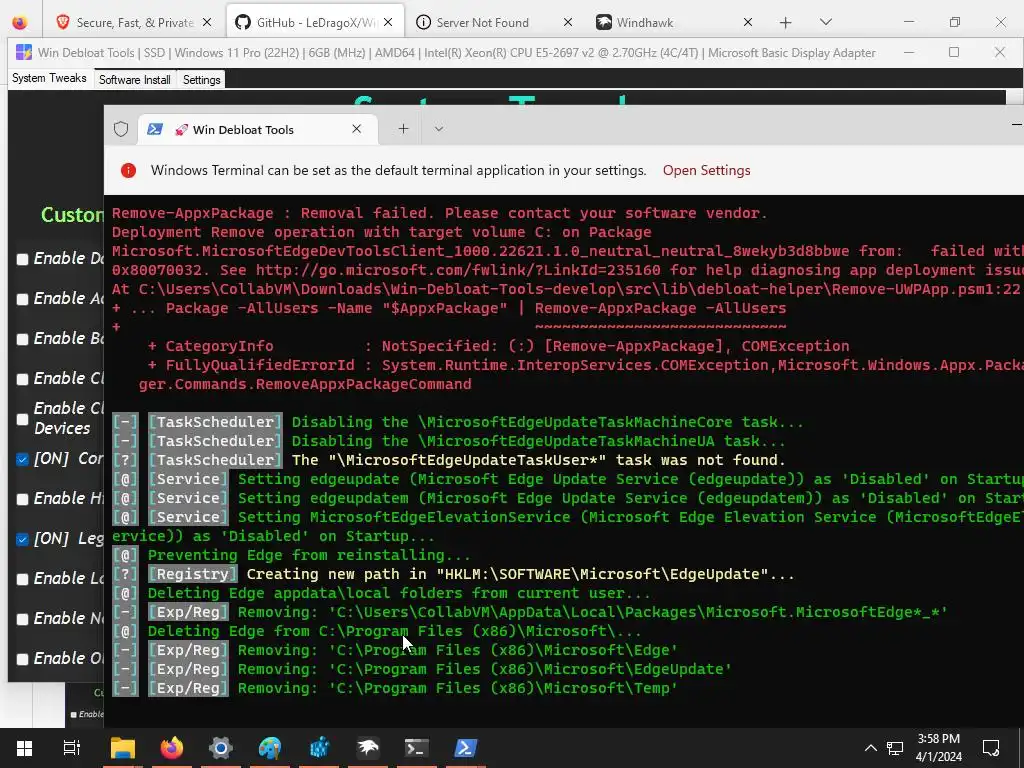Click 'task was not found' terminal line
Screen dimensions: 1024x768
click(x=449, y=460)
